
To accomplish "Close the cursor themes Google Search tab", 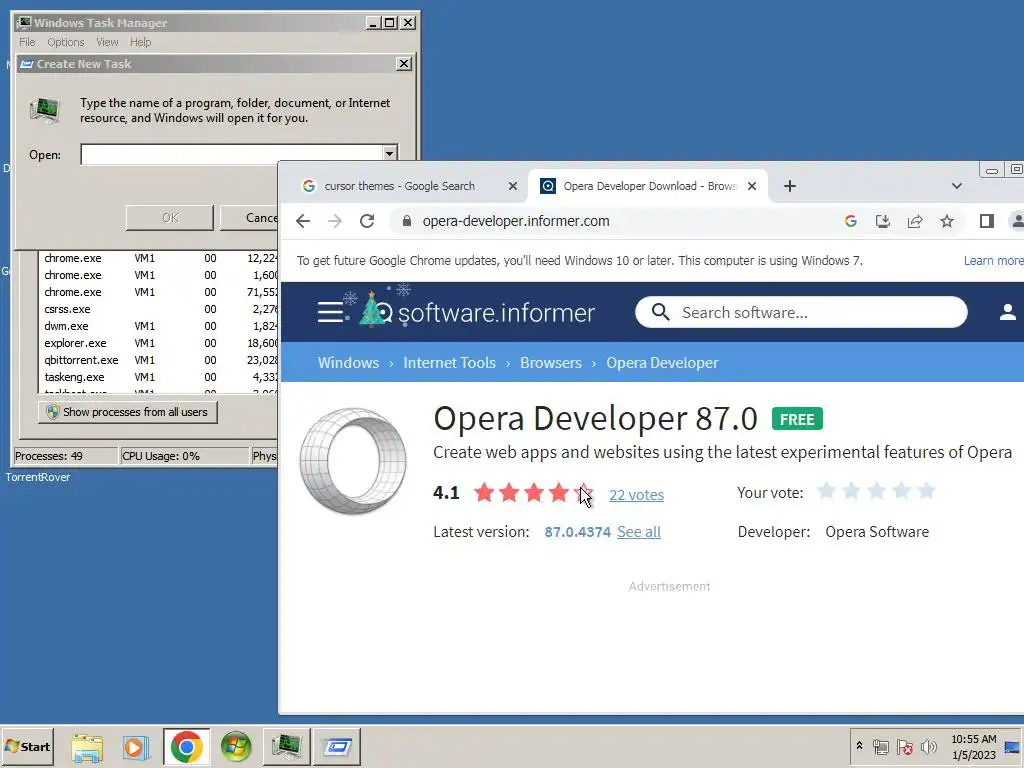I will (513, 186).
